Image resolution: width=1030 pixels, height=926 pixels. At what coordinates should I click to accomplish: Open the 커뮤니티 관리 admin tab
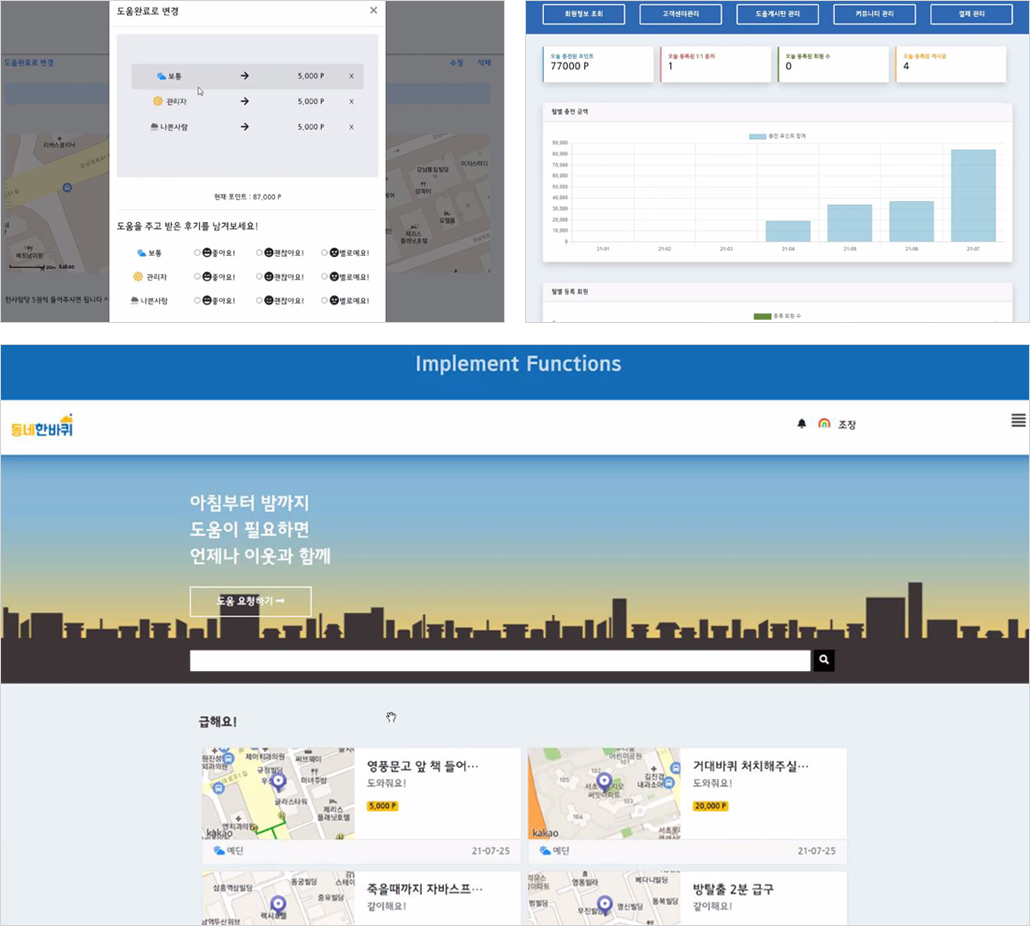[x=874, y=14]
